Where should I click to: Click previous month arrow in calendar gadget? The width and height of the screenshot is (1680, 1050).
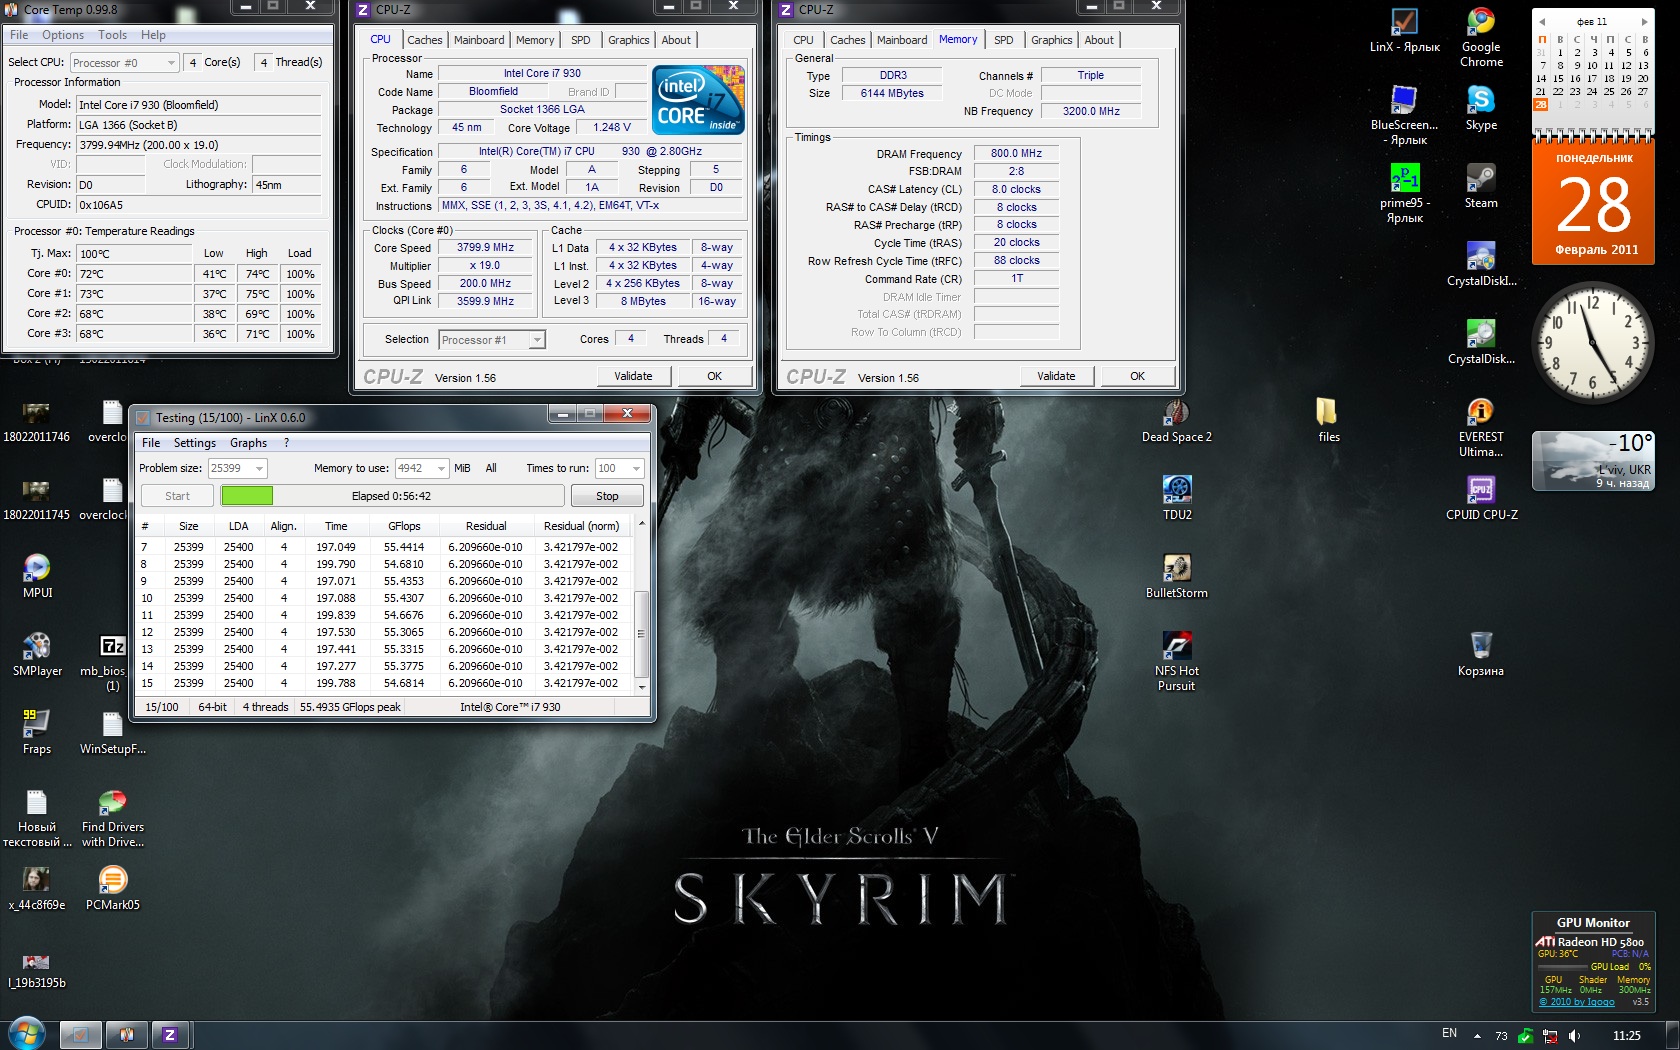(1541, 21)
